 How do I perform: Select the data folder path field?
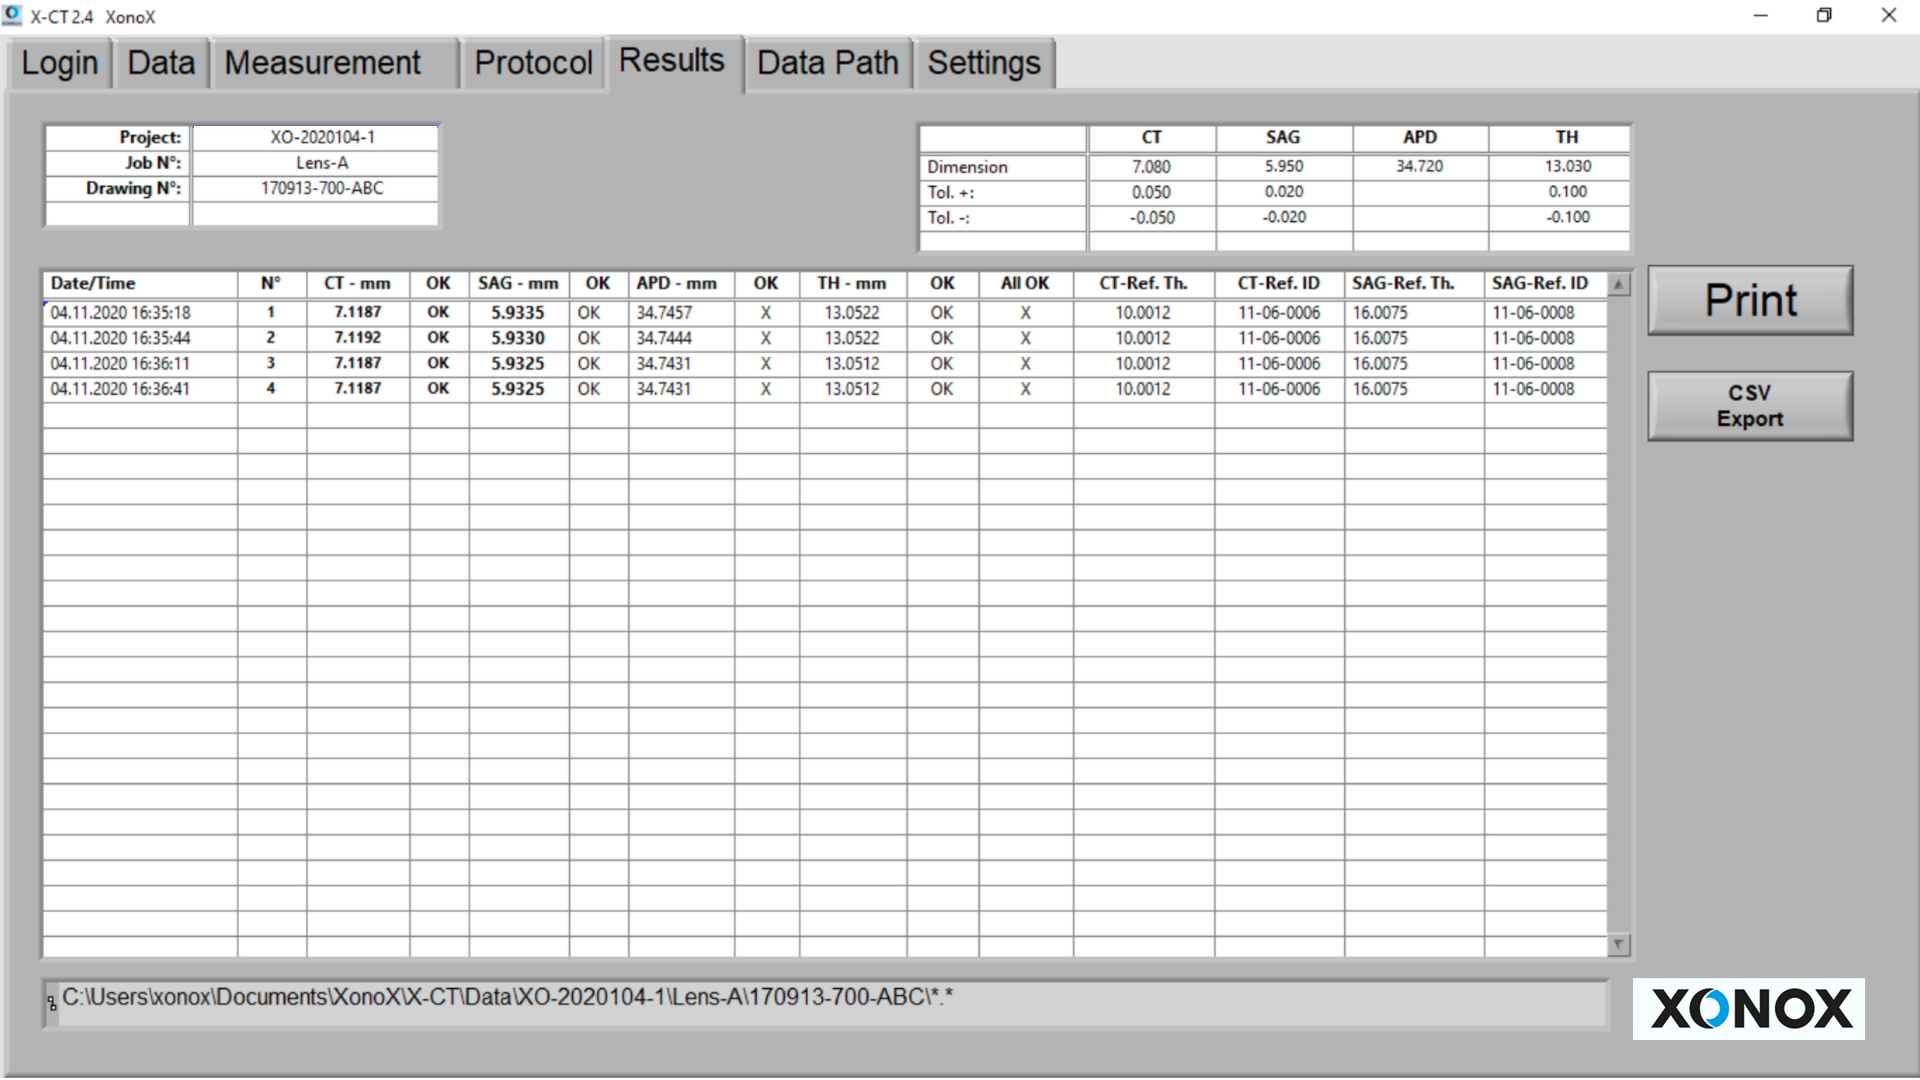coord(830,1003)
